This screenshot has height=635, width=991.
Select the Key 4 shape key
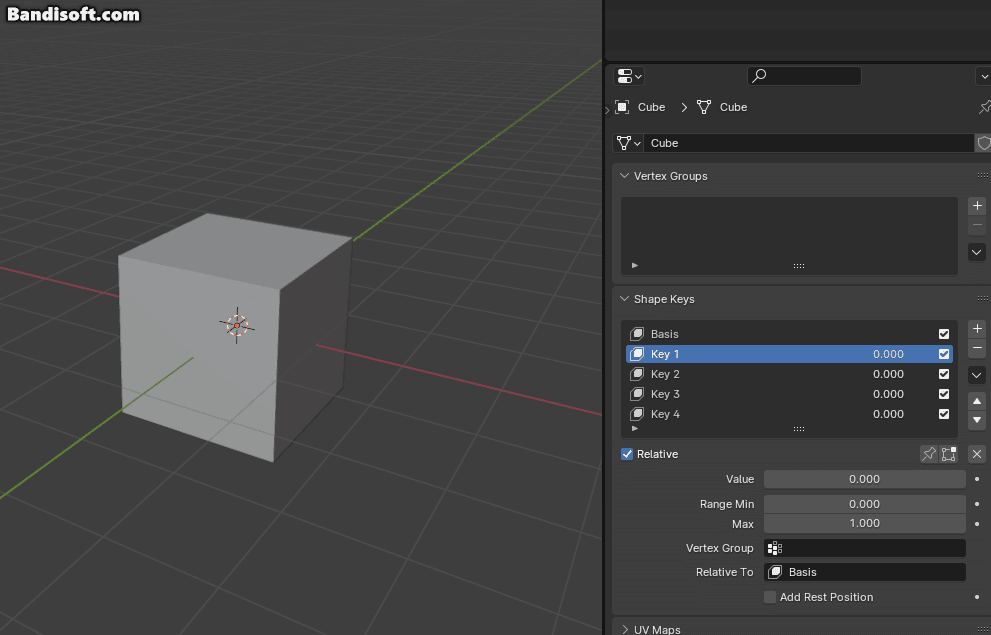tap(789, 414)
